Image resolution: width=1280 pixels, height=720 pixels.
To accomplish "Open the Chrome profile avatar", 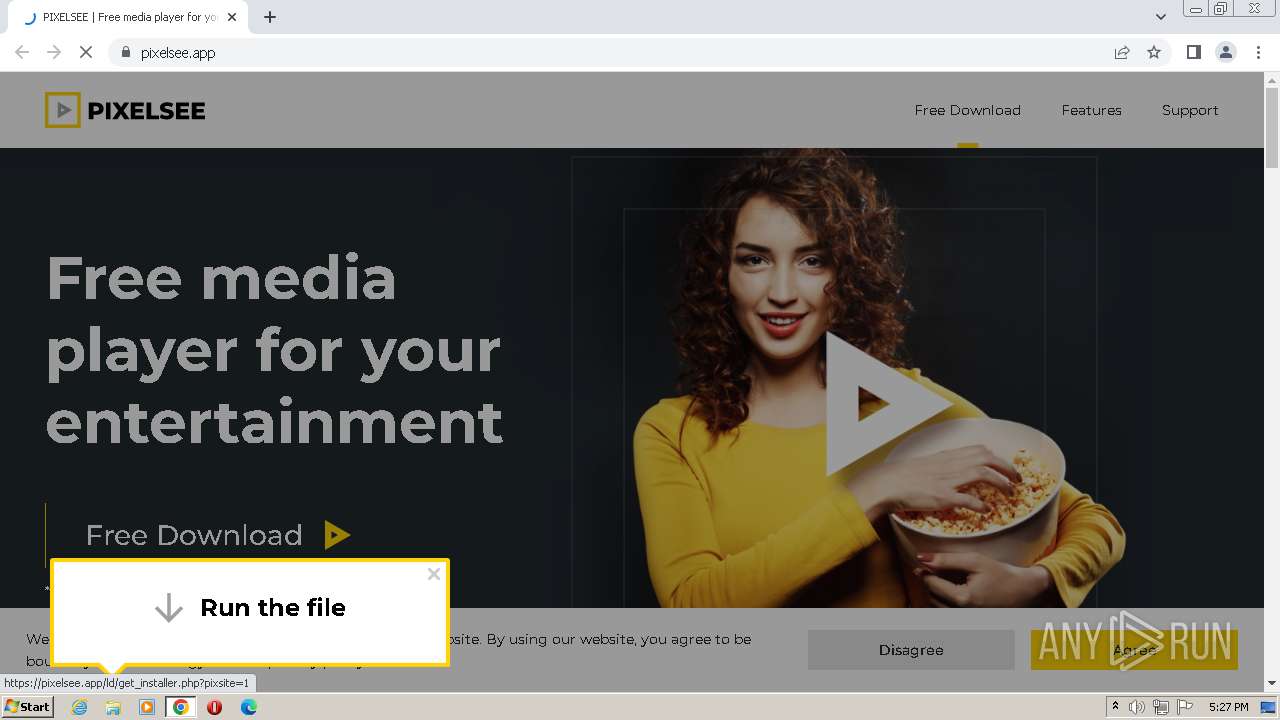I will (1226, 53).
